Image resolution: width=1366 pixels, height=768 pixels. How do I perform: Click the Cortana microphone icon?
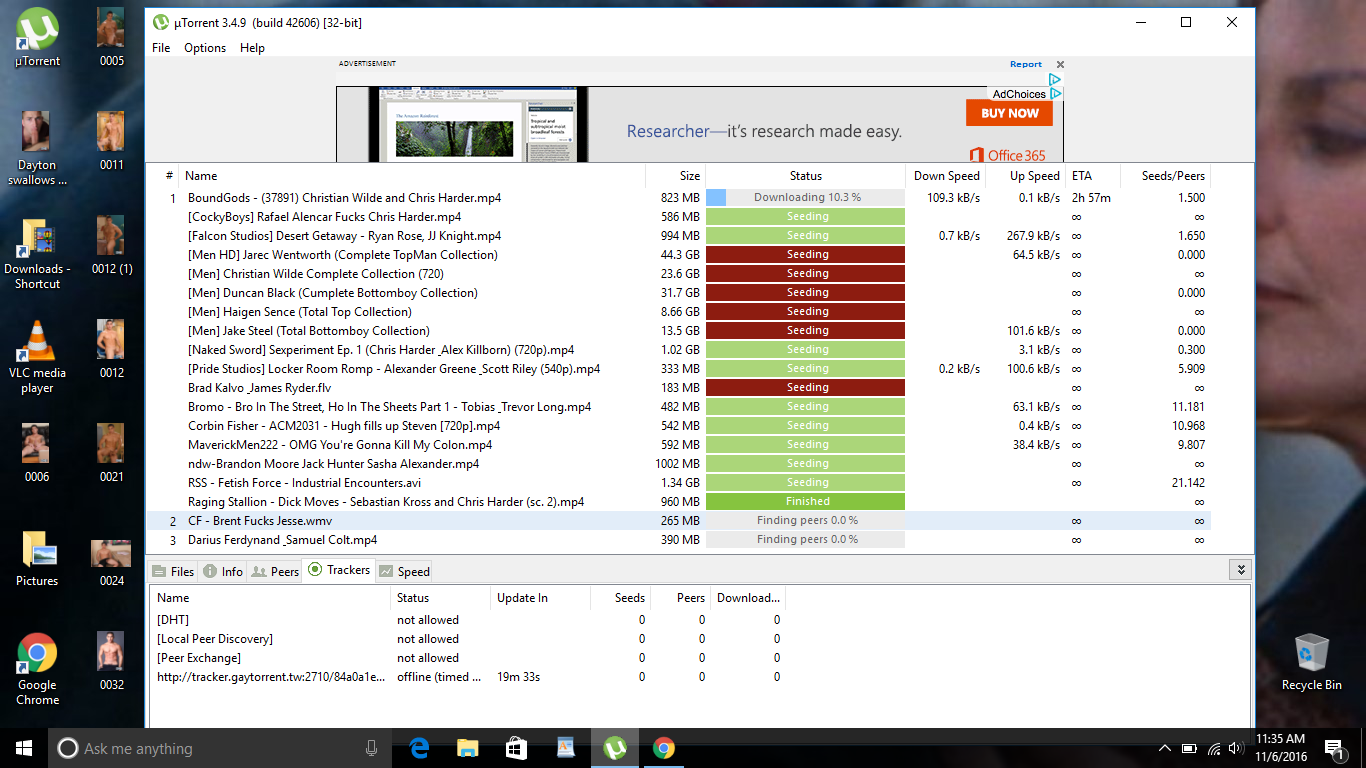pyautogui.click(x=372, y=748)
